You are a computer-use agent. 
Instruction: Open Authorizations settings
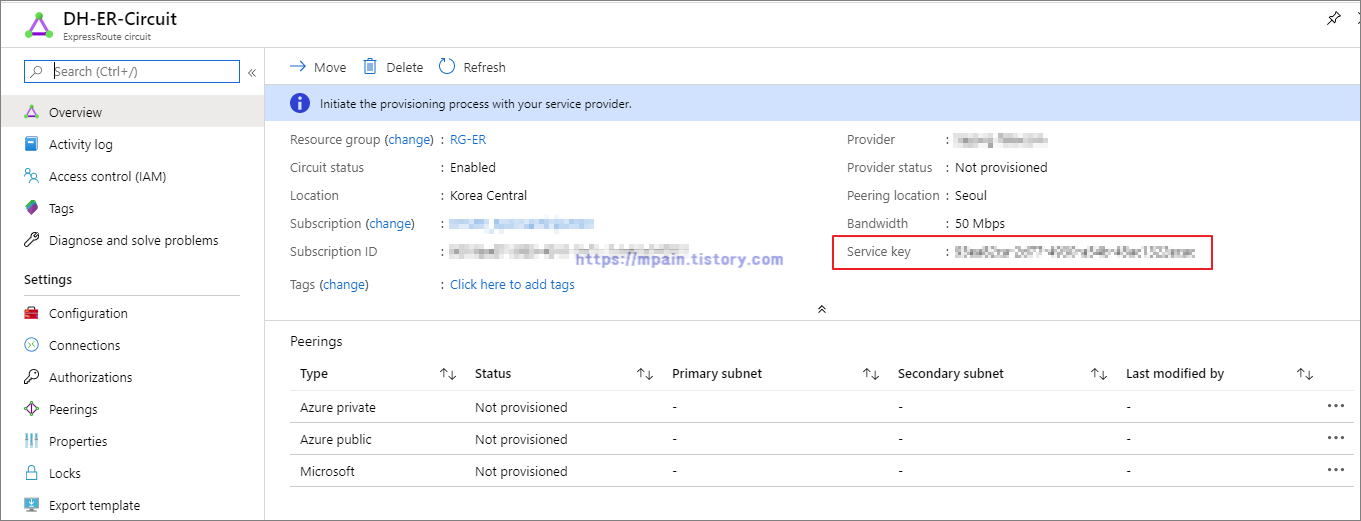[x=91, y=377]
